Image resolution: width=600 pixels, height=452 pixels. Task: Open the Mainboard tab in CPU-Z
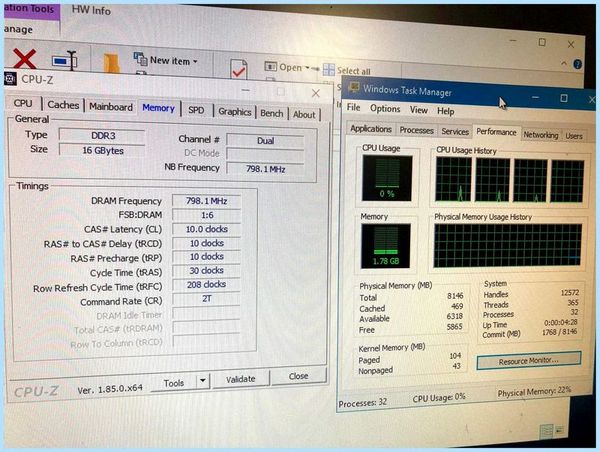coord(111,107)
